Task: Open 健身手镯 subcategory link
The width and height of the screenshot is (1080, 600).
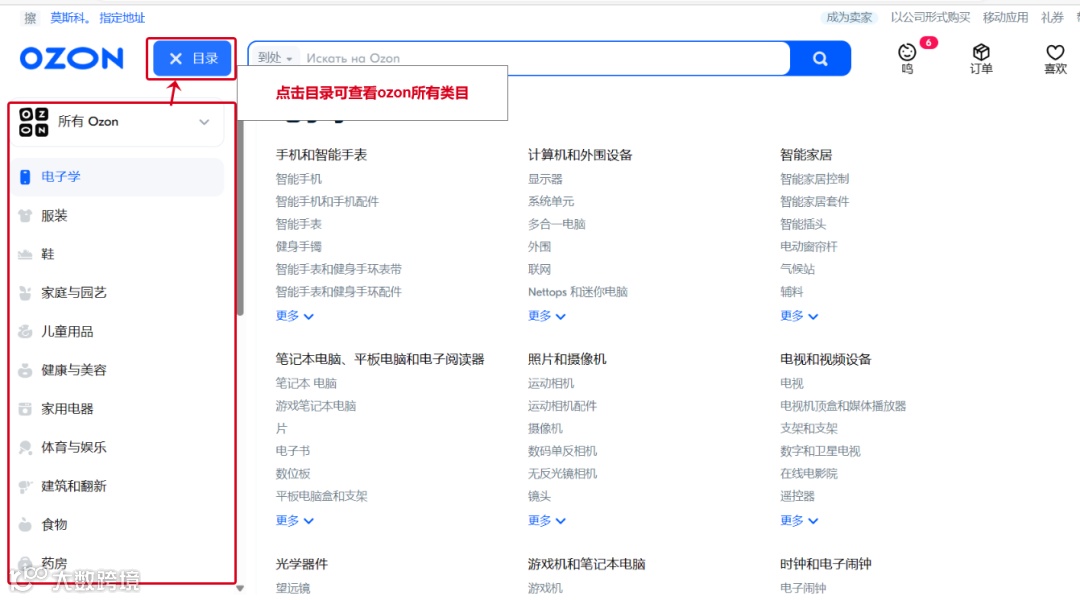Action: [x=298, y=247]
